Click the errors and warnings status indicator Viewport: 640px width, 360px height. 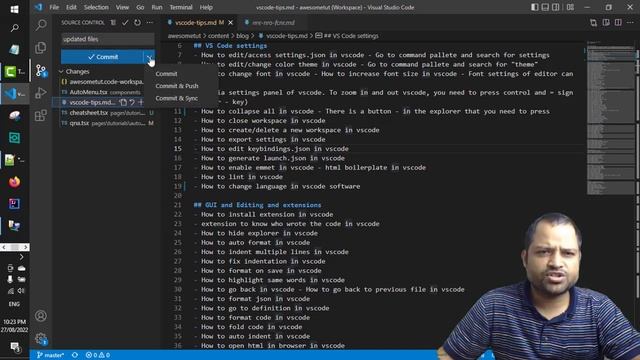[98, 355]
